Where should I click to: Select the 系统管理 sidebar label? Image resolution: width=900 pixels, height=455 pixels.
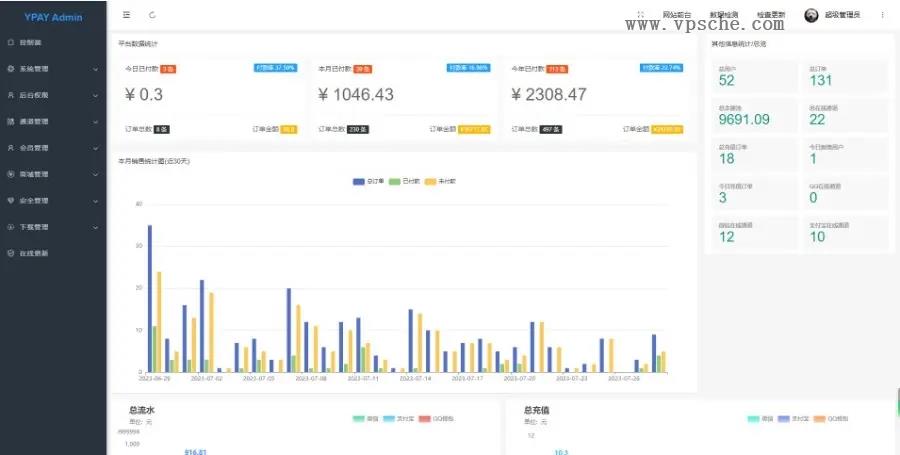tap(34, 69)
